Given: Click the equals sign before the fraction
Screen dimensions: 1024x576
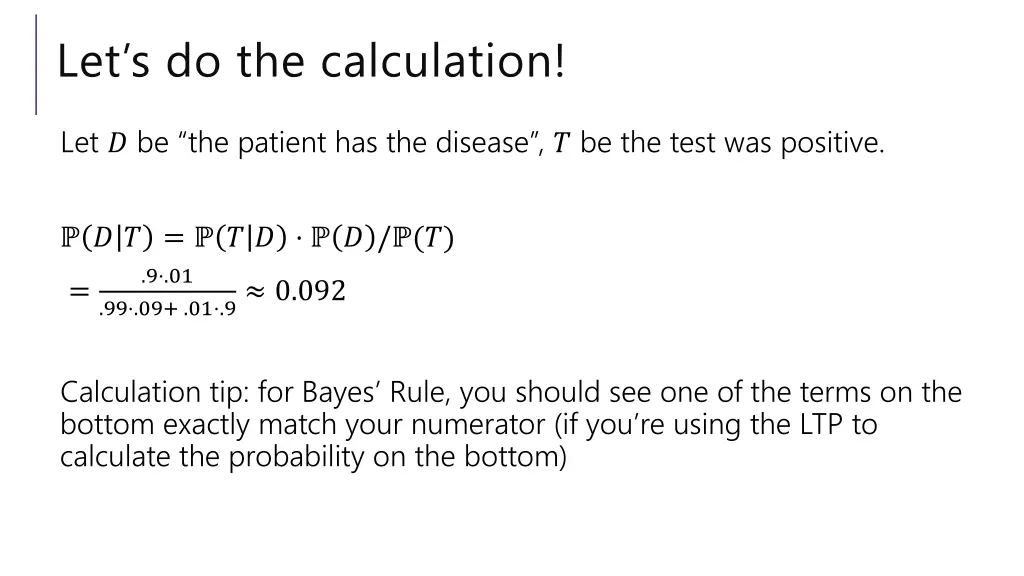Looking at the screenshot, I should (77, 292).
